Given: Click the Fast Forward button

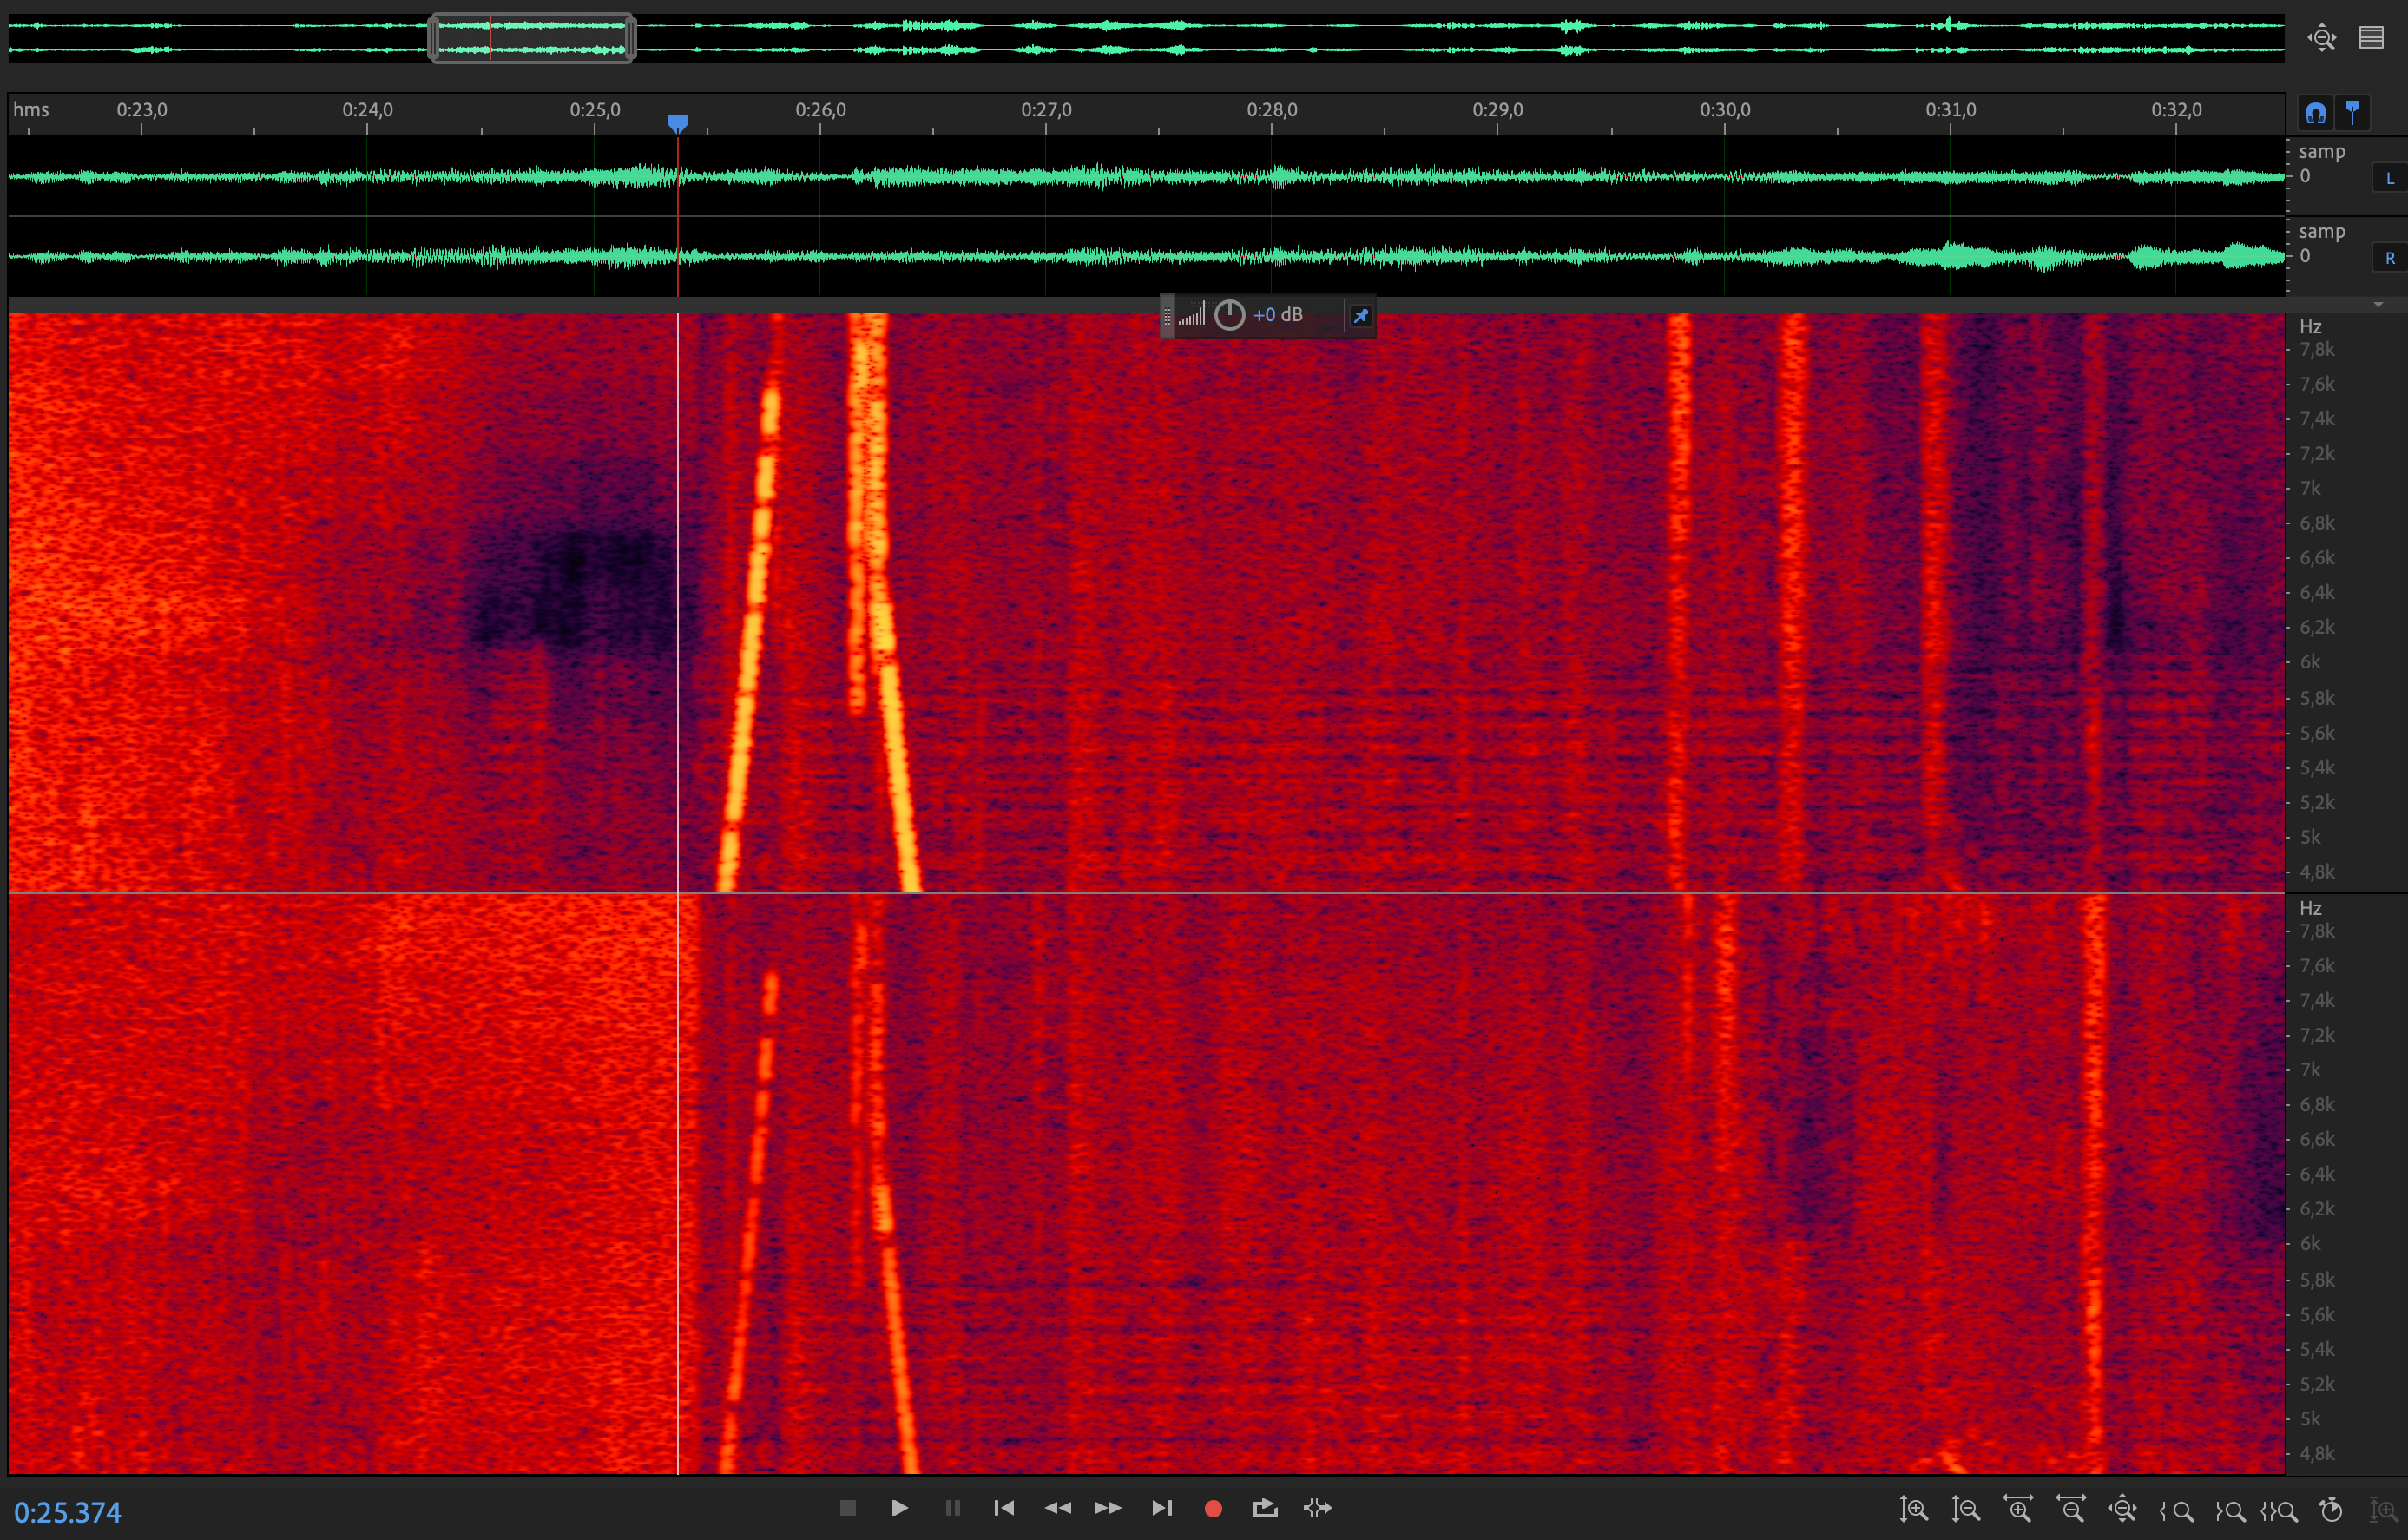Looking at the screenshot, I should point(1108,1509).
